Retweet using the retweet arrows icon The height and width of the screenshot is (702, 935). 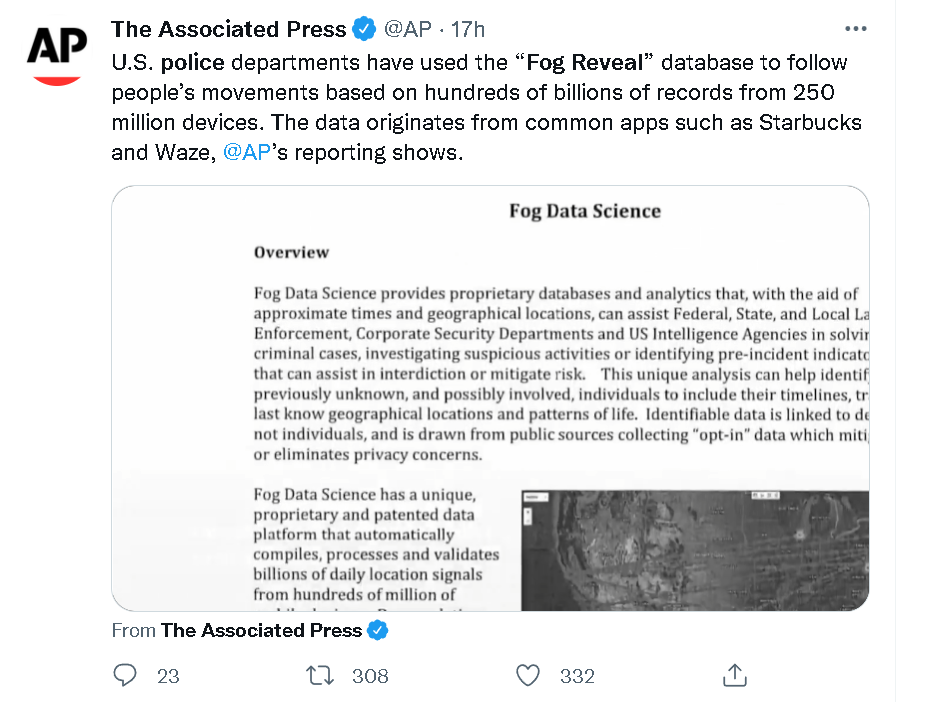320,676
